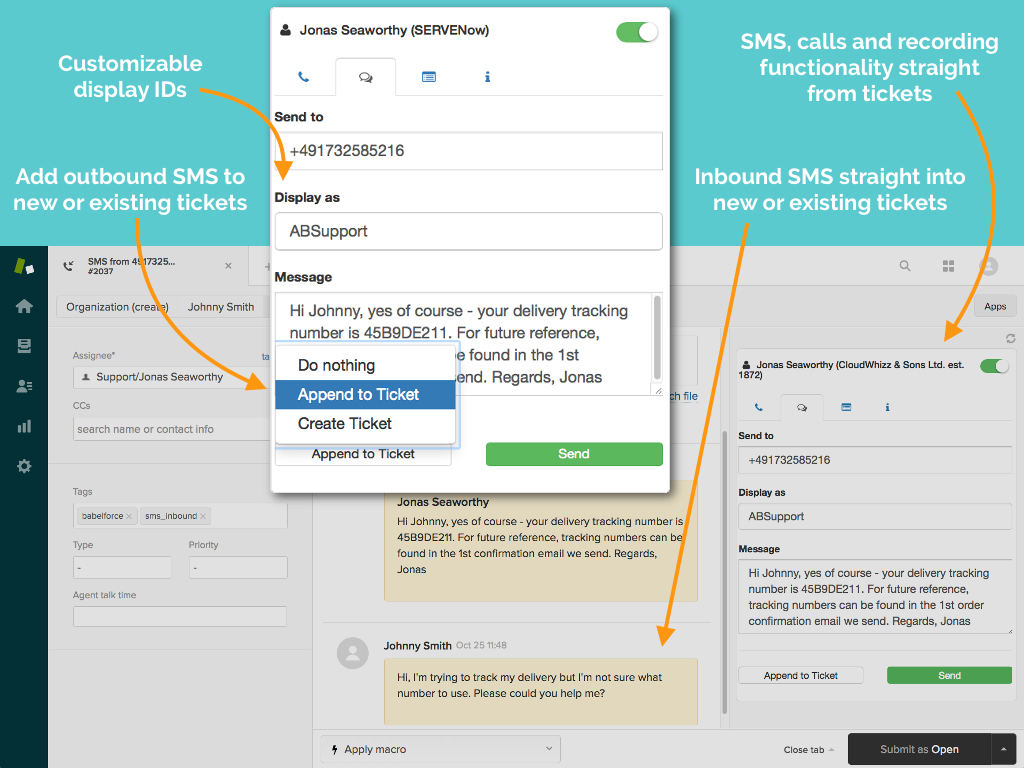Toggle the Jonas Seaworthy (SERVENow) switch off

click(x=637, y=32)
